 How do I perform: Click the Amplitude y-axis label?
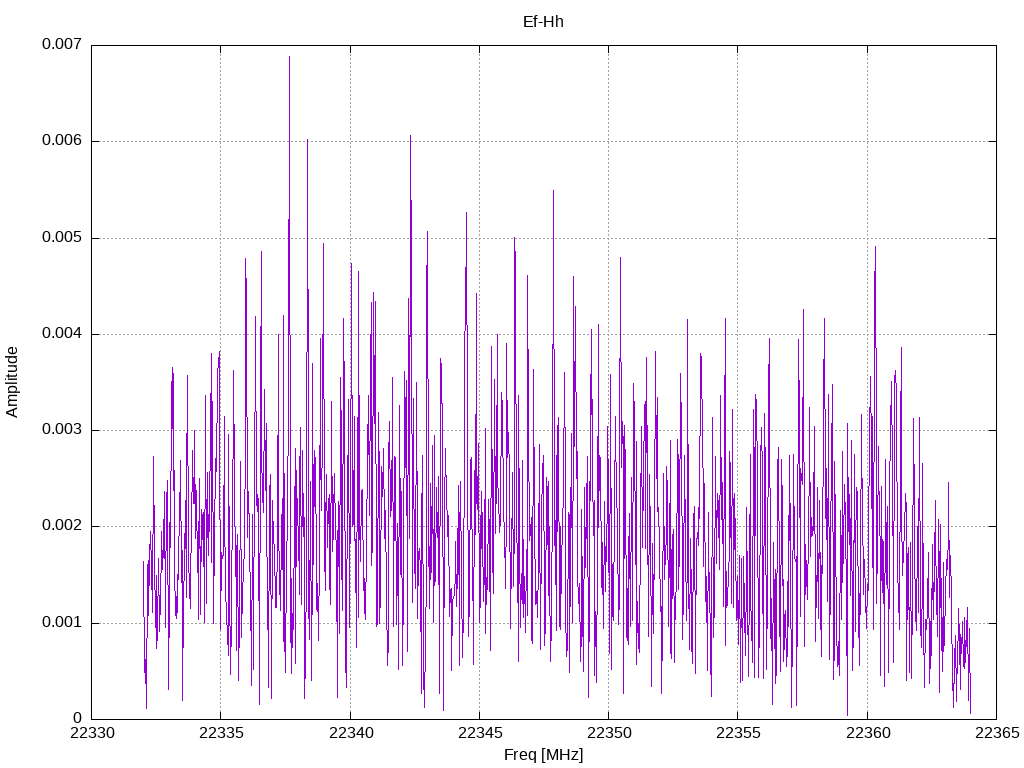12,382
